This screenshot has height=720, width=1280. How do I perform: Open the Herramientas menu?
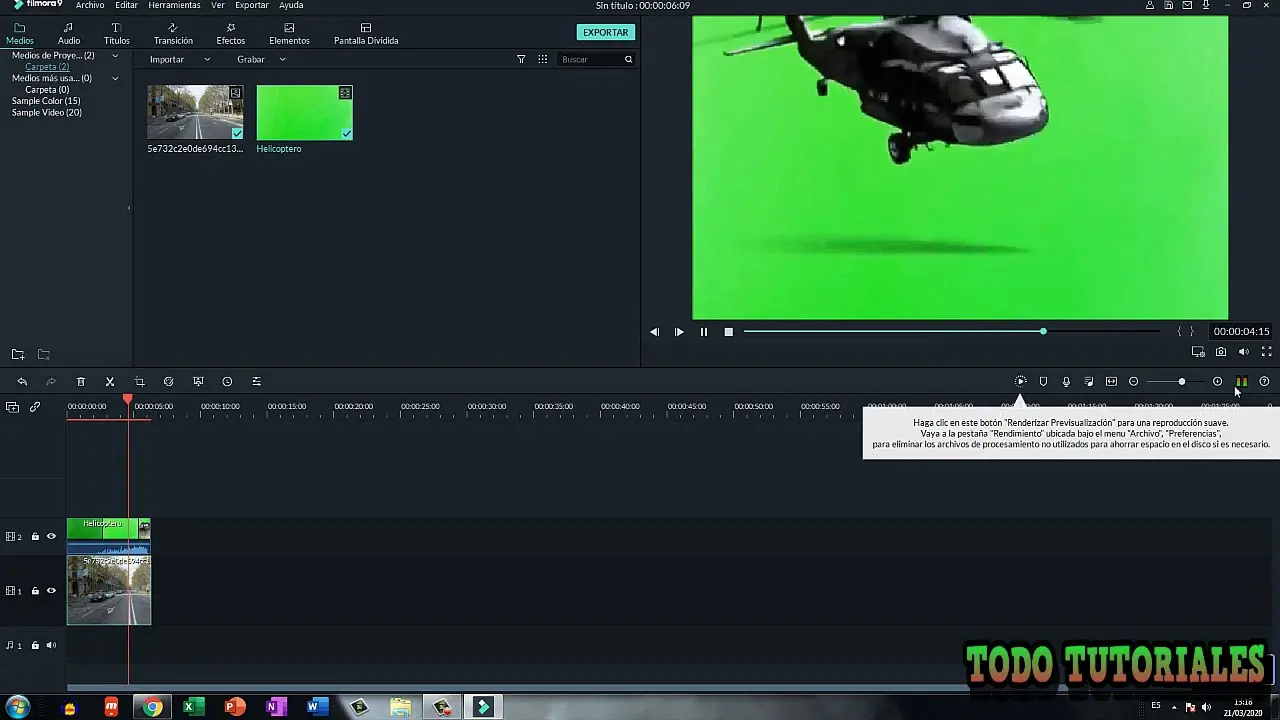point(174,5)
